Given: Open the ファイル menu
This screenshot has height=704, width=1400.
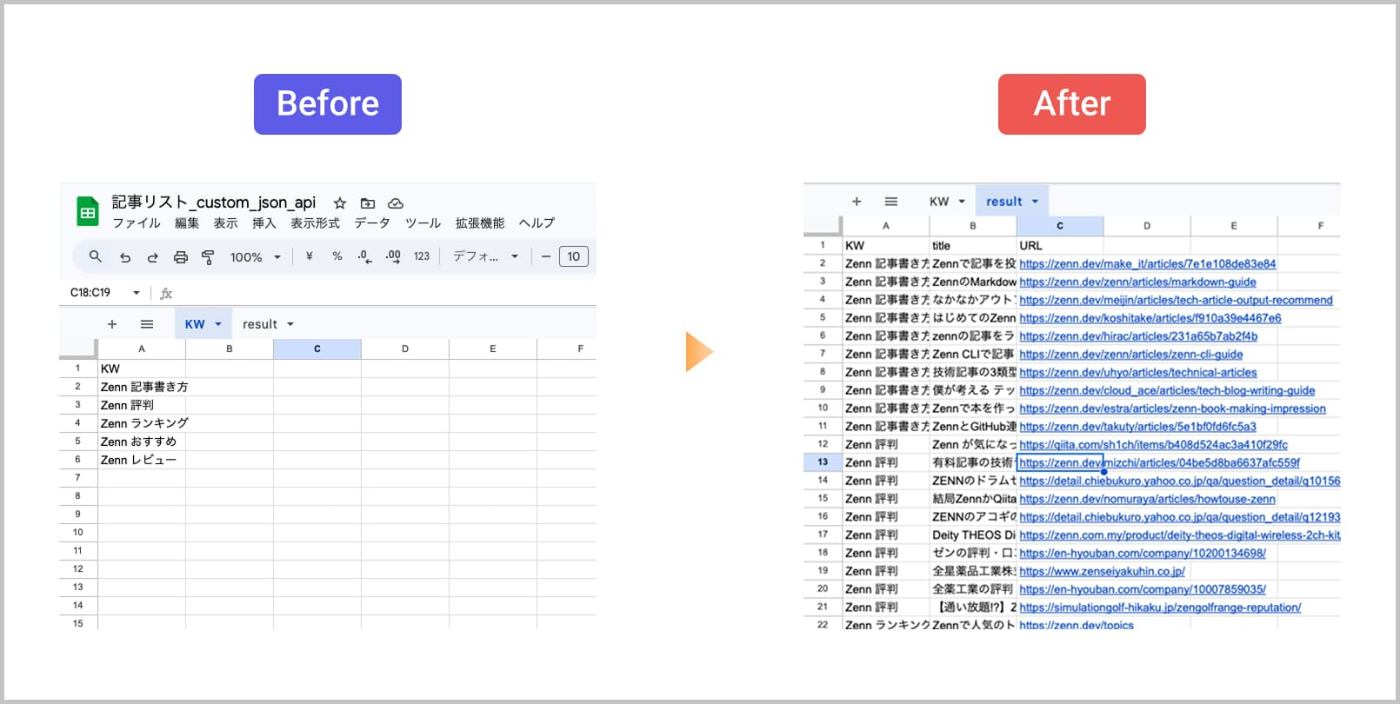Looking at the screenshot, I should point(136,223).
